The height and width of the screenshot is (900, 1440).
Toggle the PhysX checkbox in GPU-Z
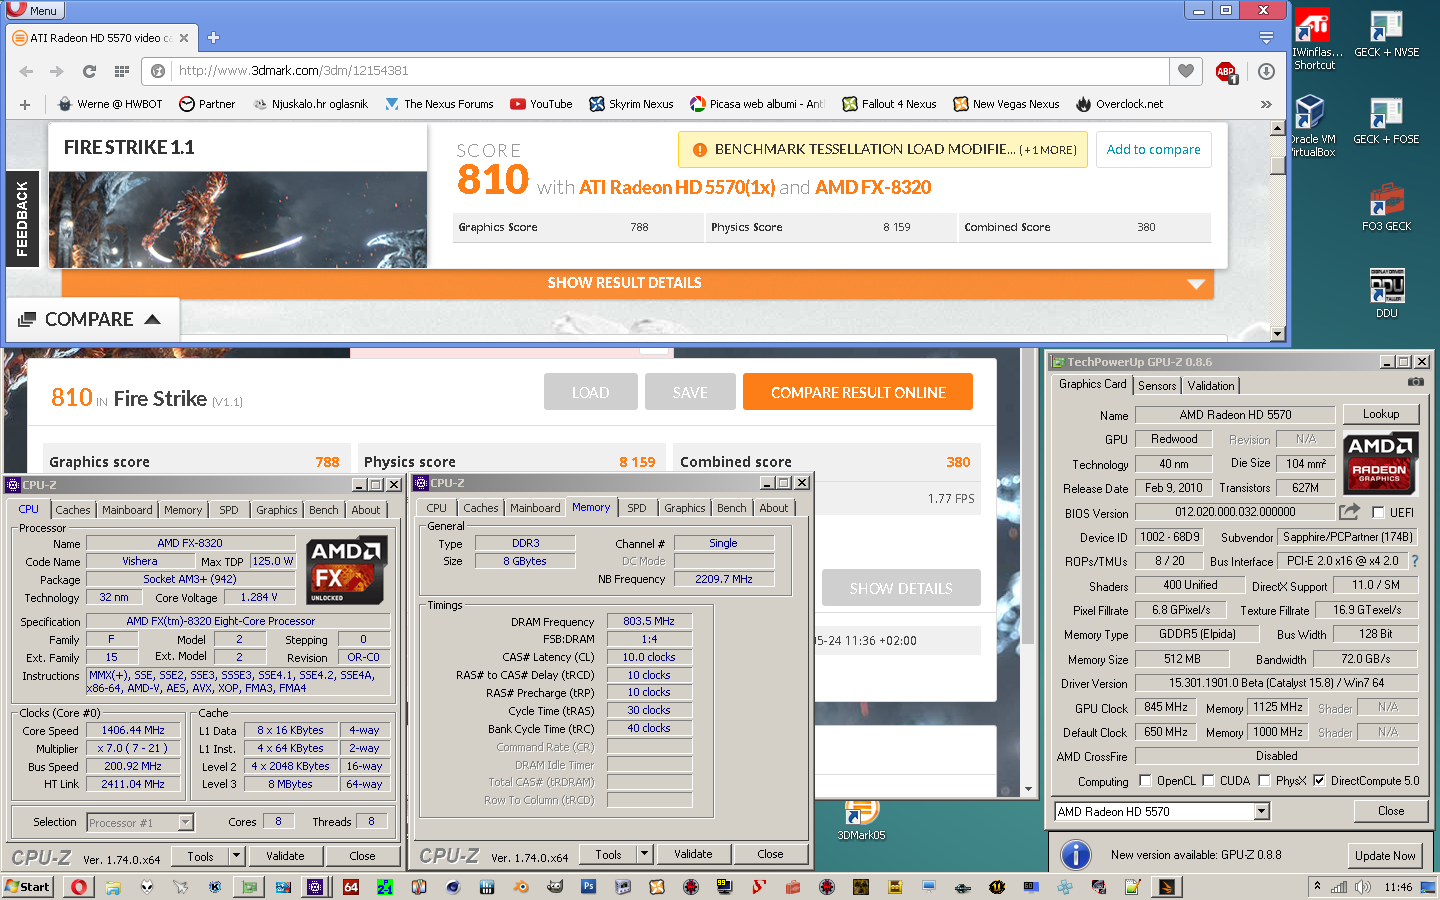[1264, 781]
